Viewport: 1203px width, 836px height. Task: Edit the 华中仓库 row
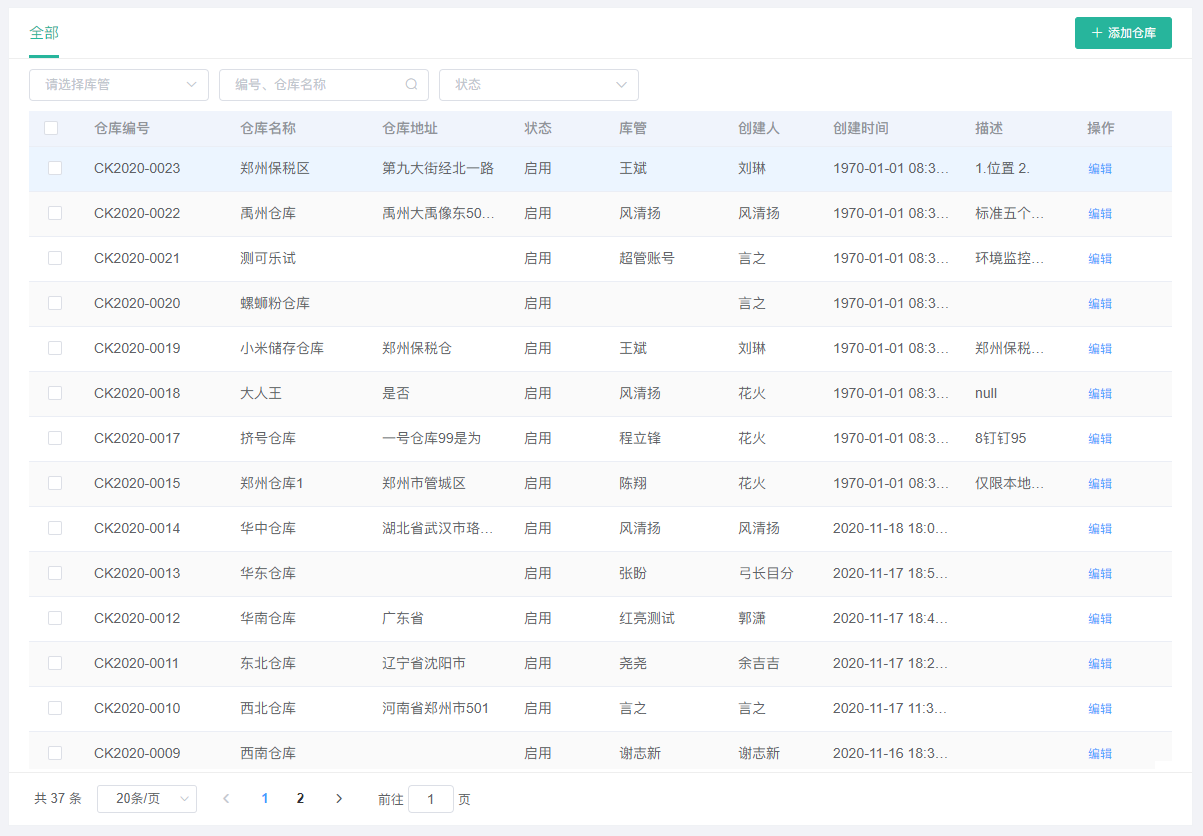click(x=1100, y=529)
